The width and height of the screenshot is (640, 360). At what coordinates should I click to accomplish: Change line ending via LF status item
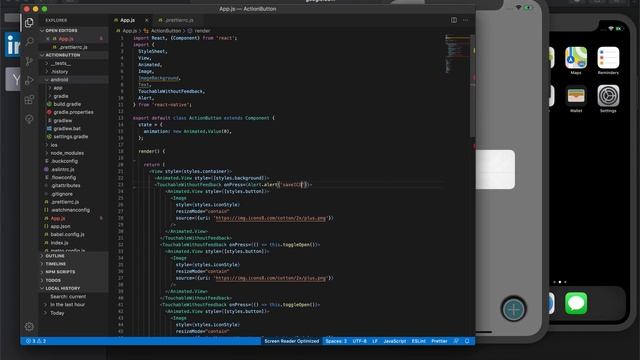pyautogui.click(x=375, y=341)
